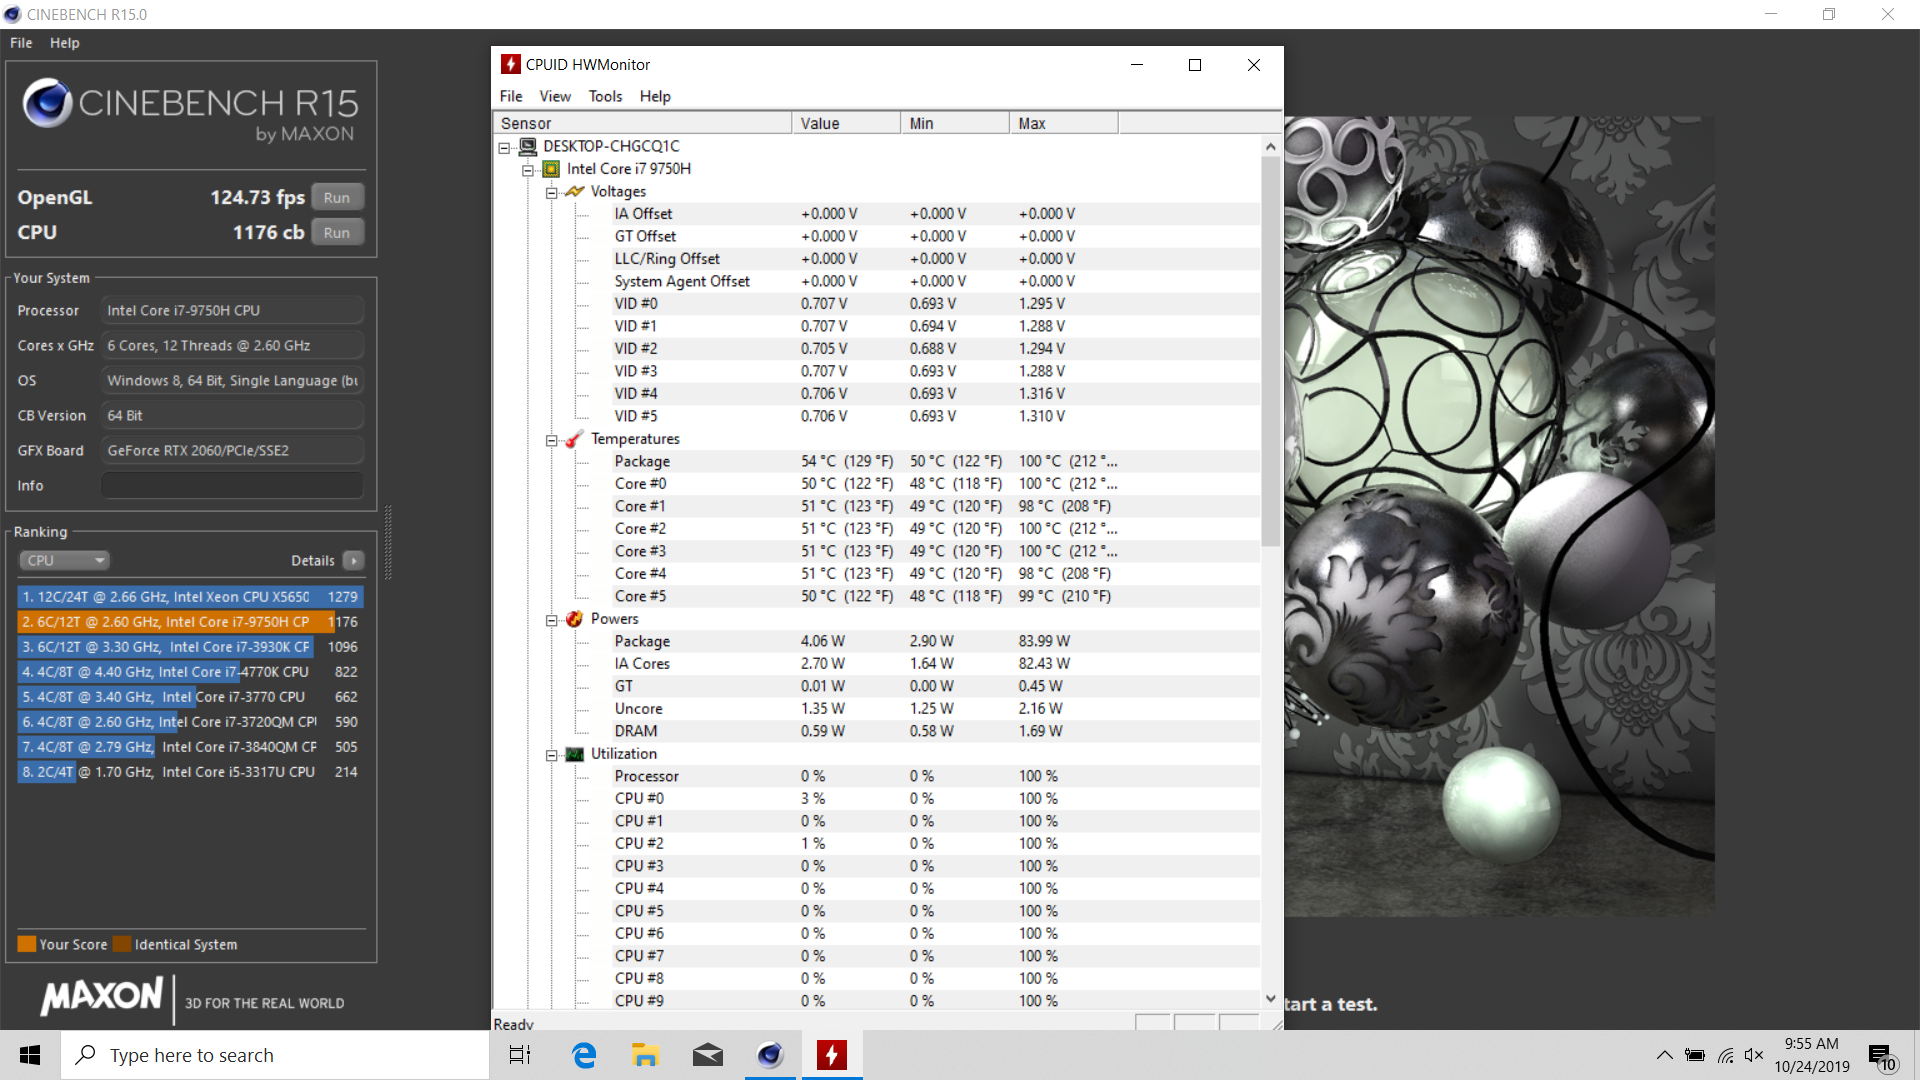
Task: Switch to HWMonitor via taskbar icon
Action: (x=832, y=1055)
